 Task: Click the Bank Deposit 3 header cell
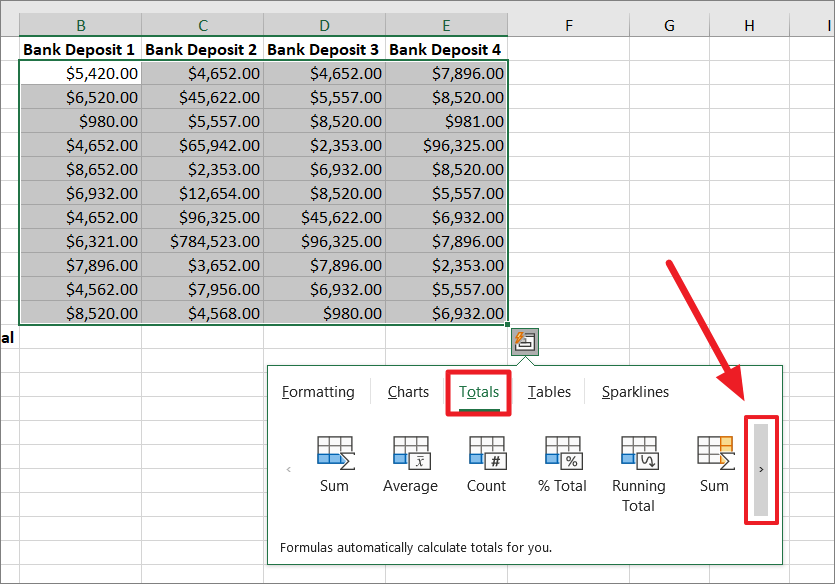click(x=325, y=49)
